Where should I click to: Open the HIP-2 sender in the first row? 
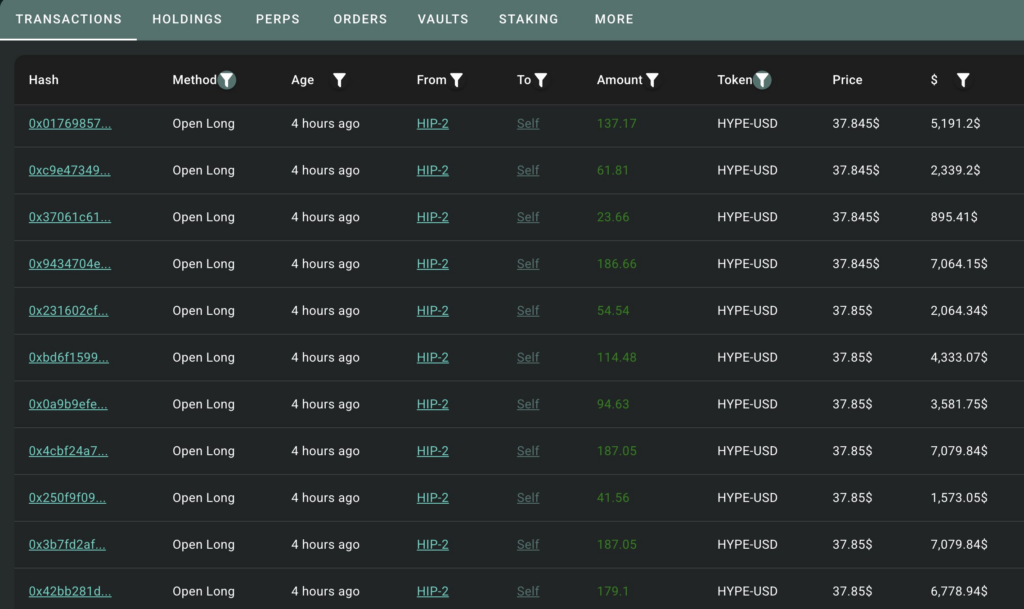tap(432, 123)
